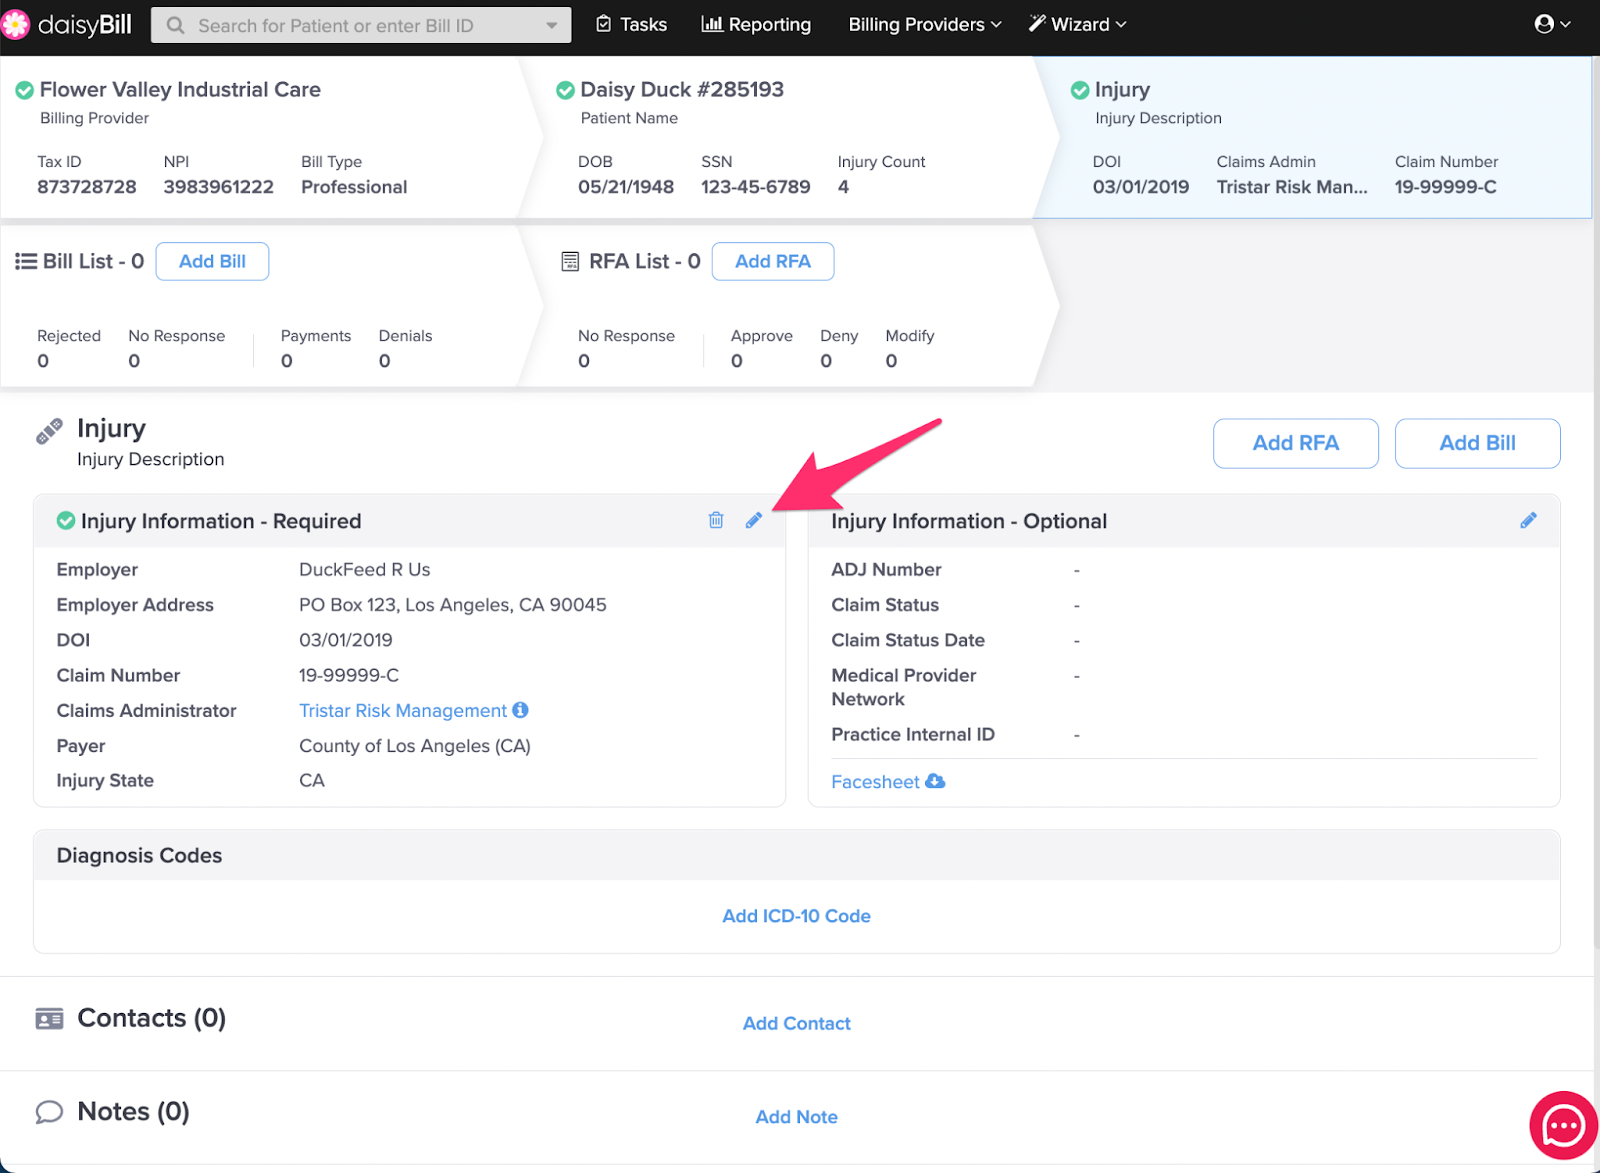The width and height of the screenshot is (1600, 1173).
Task: Click green check beside Injury header
Action: [1080, 90]
